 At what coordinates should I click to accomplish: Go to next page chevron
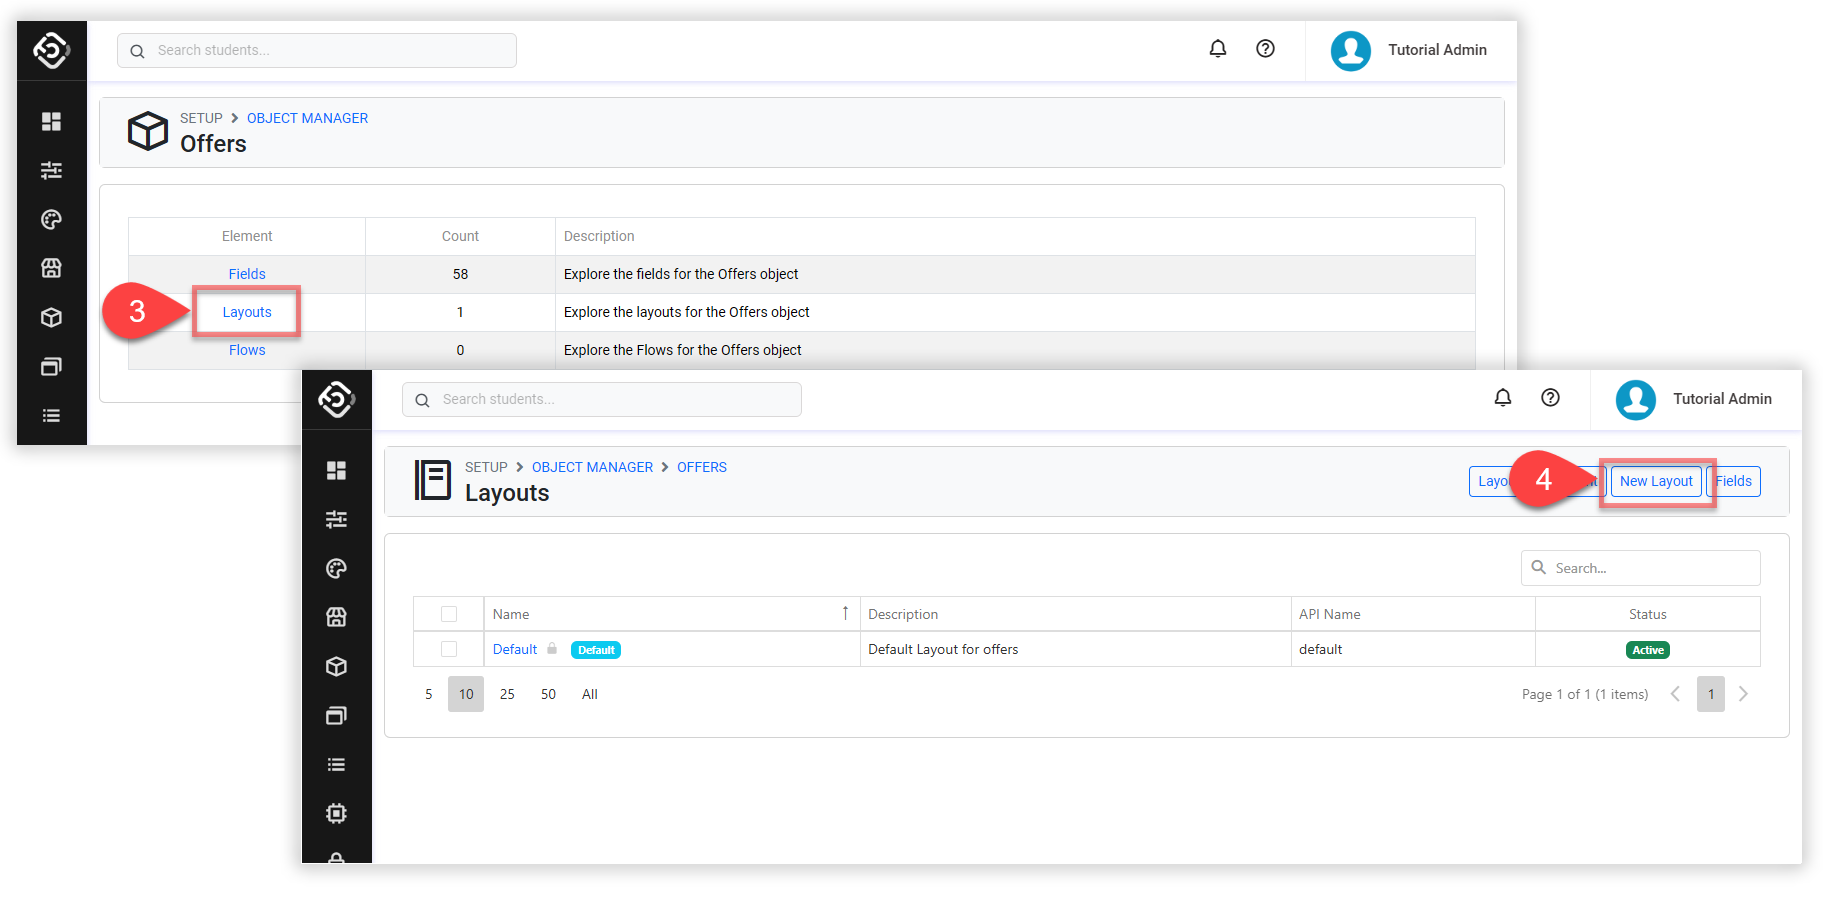[x=1743, y=694]
